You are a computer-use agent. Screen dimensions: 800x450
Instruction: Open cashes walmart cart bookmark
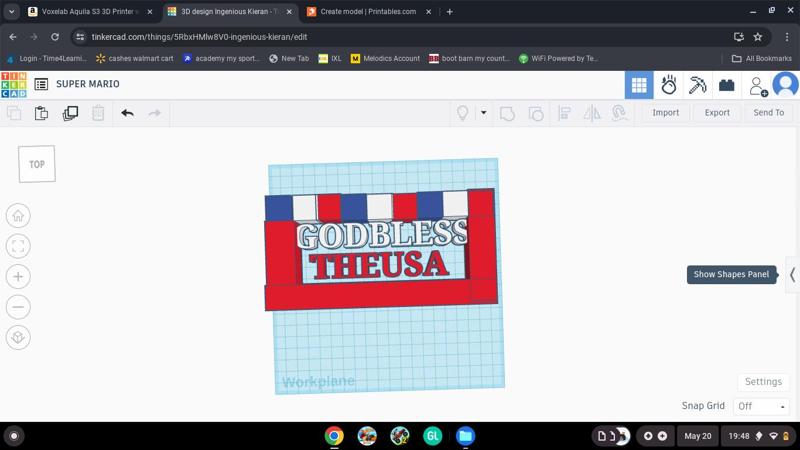coord(135,59)
